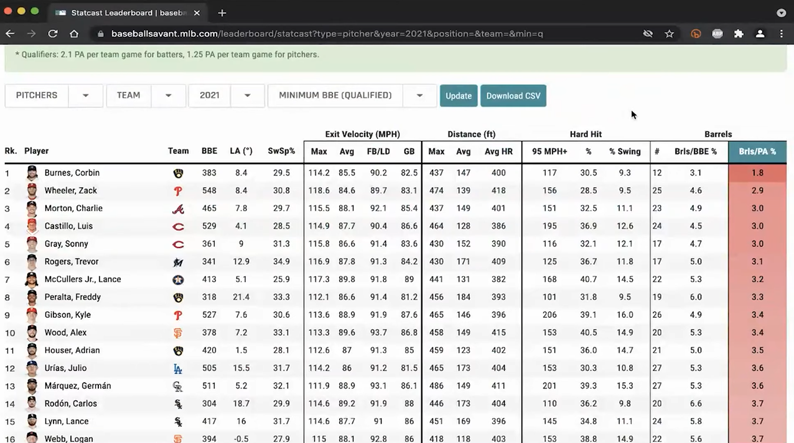This screenshot has width=794, height=443.
Task: Open the browser home page
Action: click(74, 34)
